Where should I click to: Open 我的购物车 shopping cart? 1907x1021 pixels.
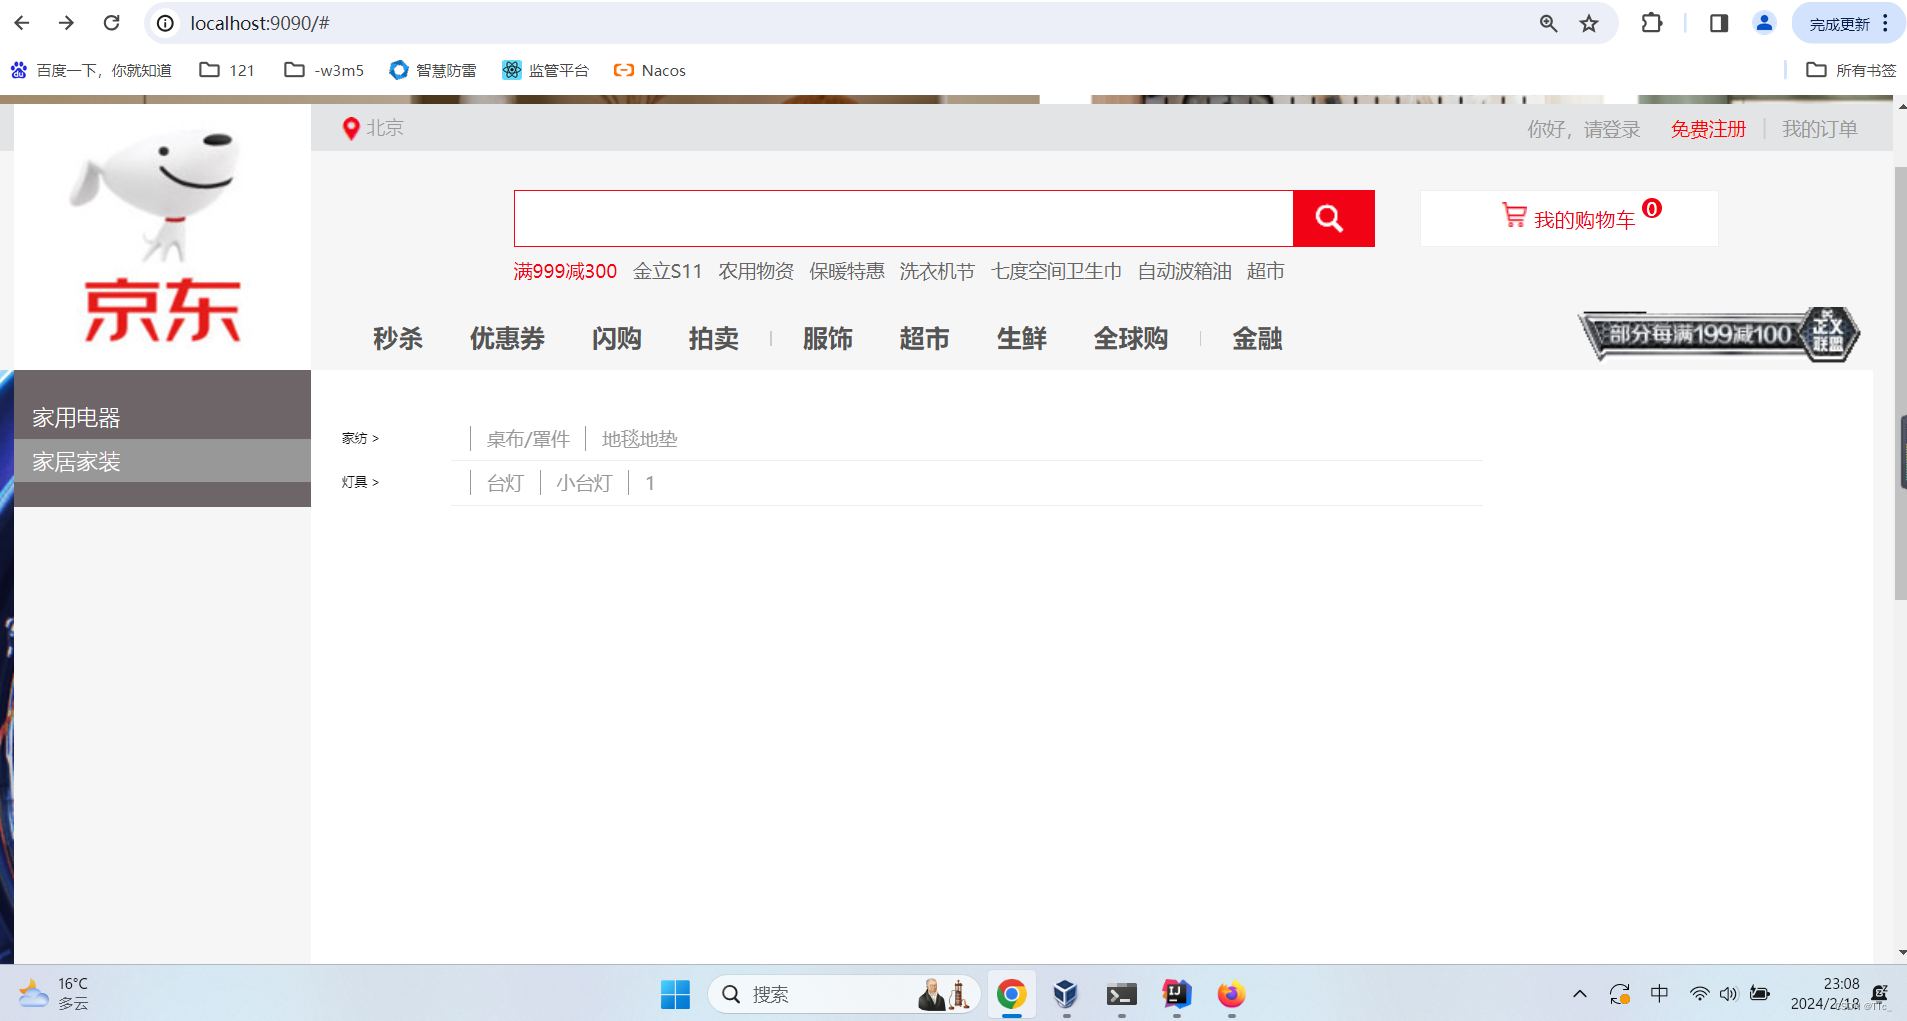[1569, 218]
